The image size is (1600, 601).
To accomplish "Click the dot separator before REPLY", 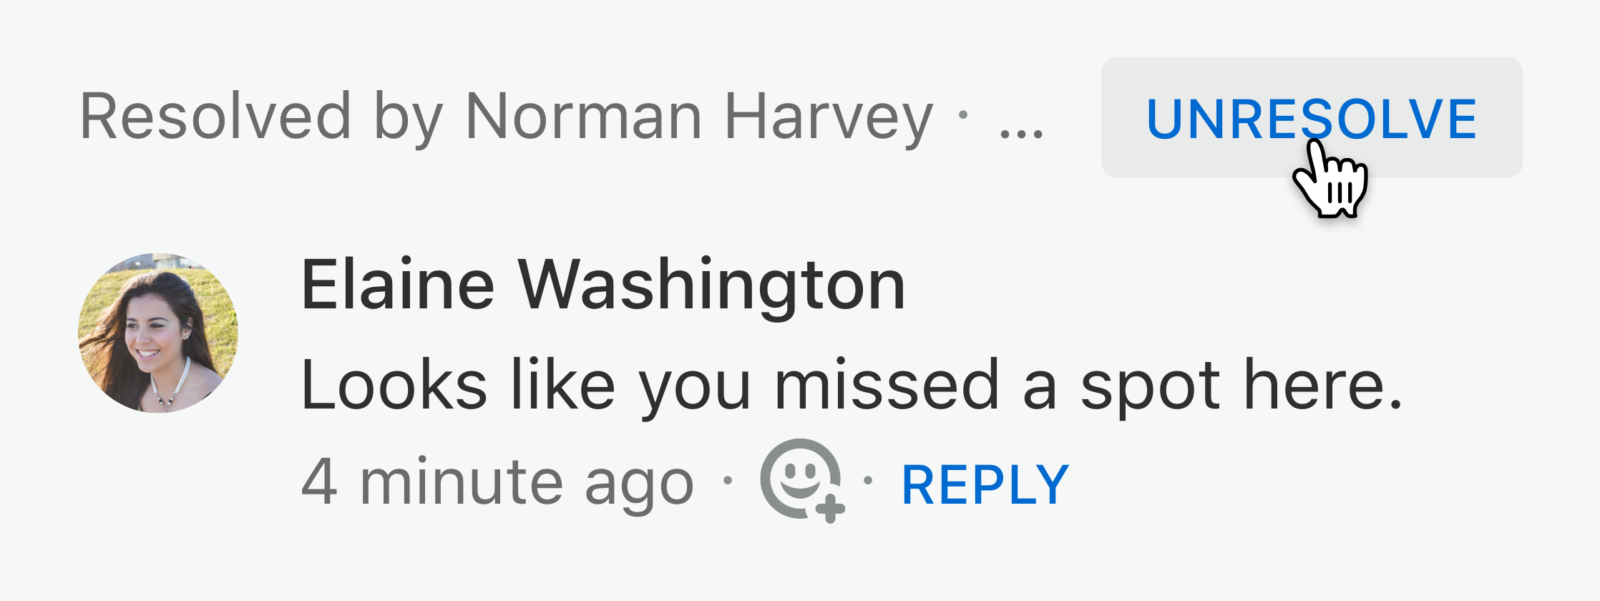I will tap(868, 481).
